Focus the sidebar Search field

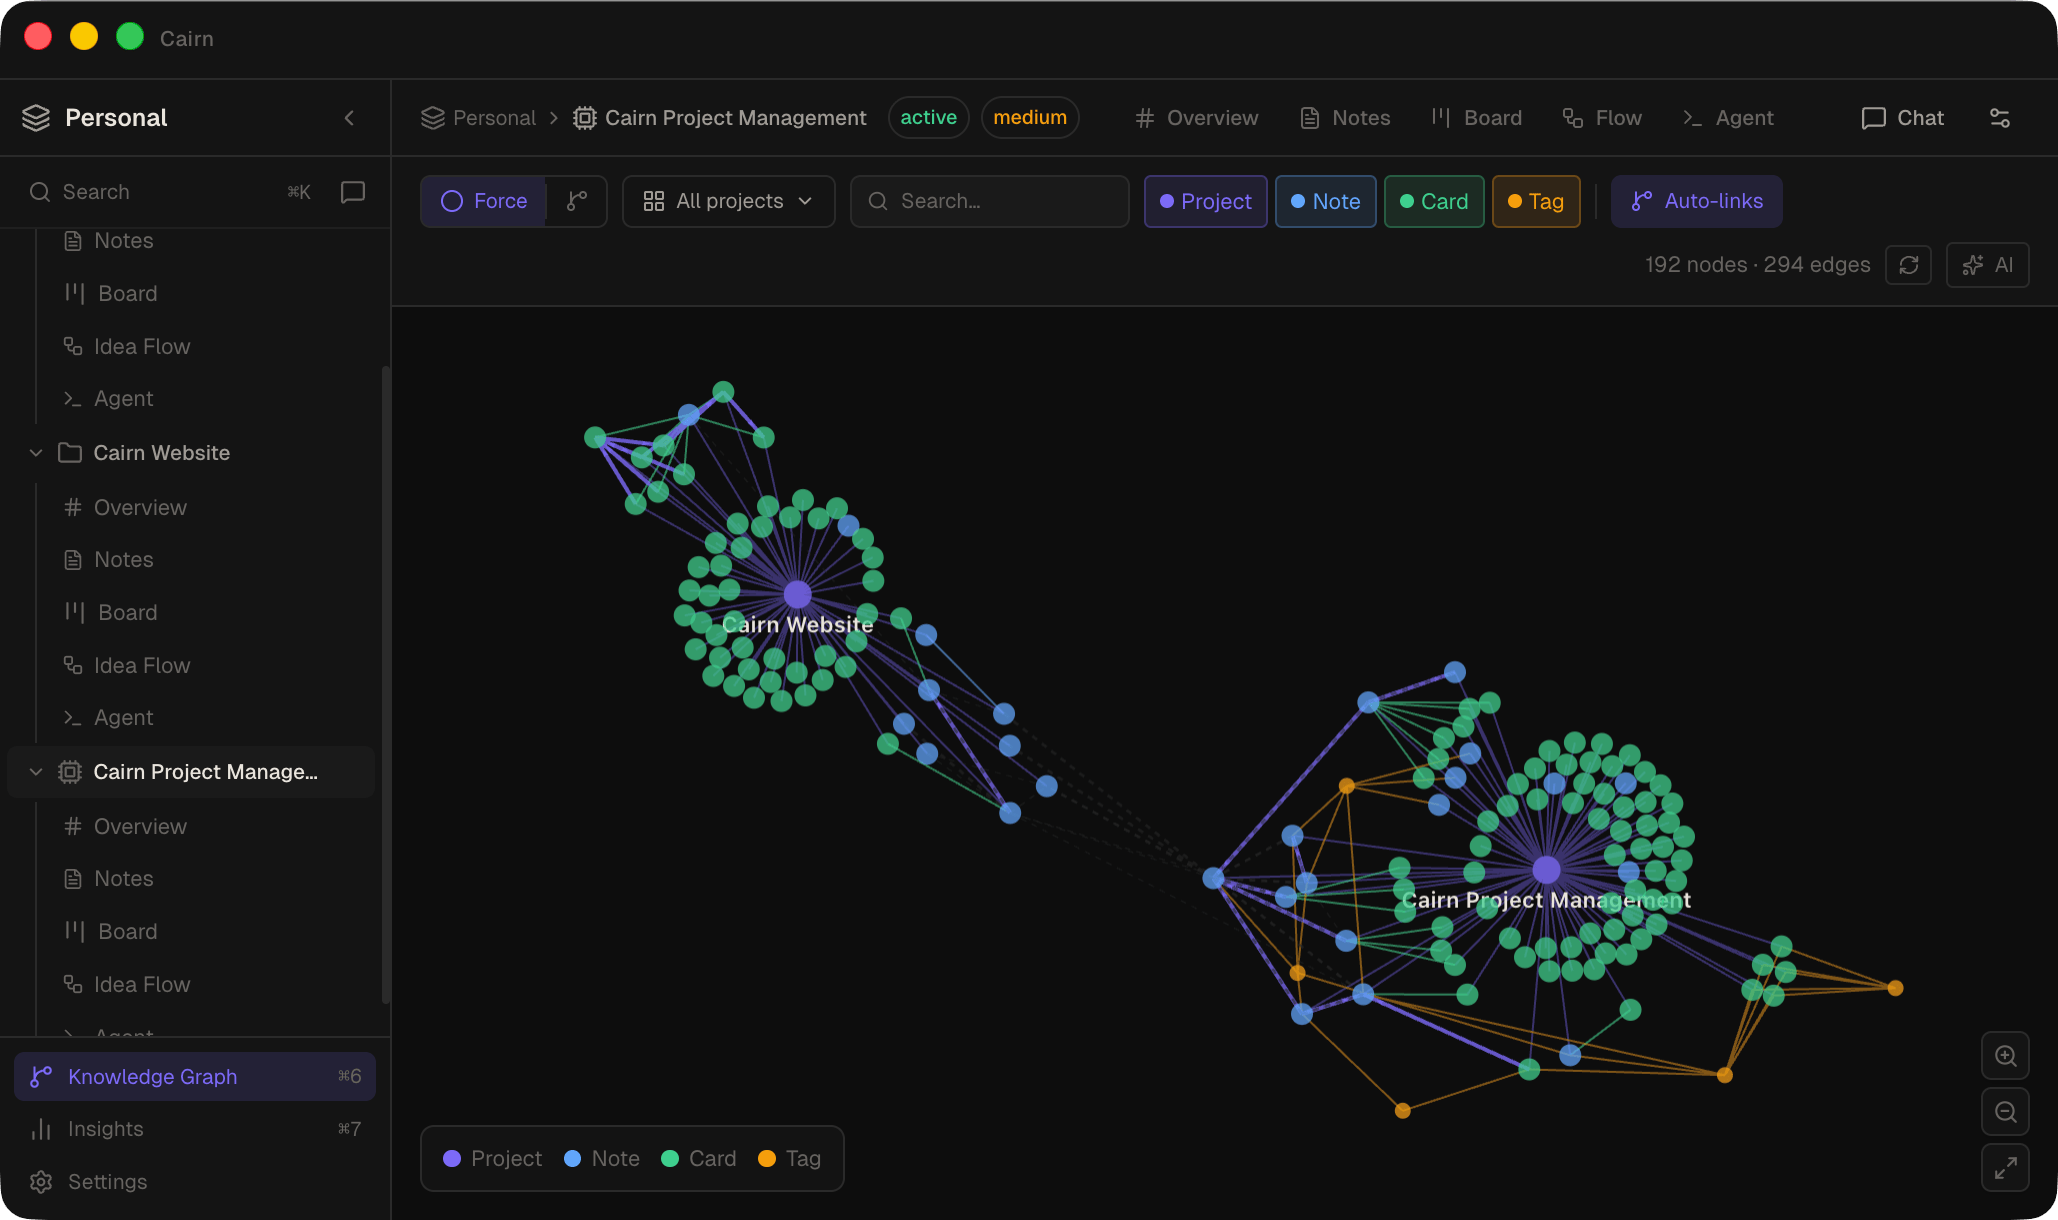click(x=170, y=192)
